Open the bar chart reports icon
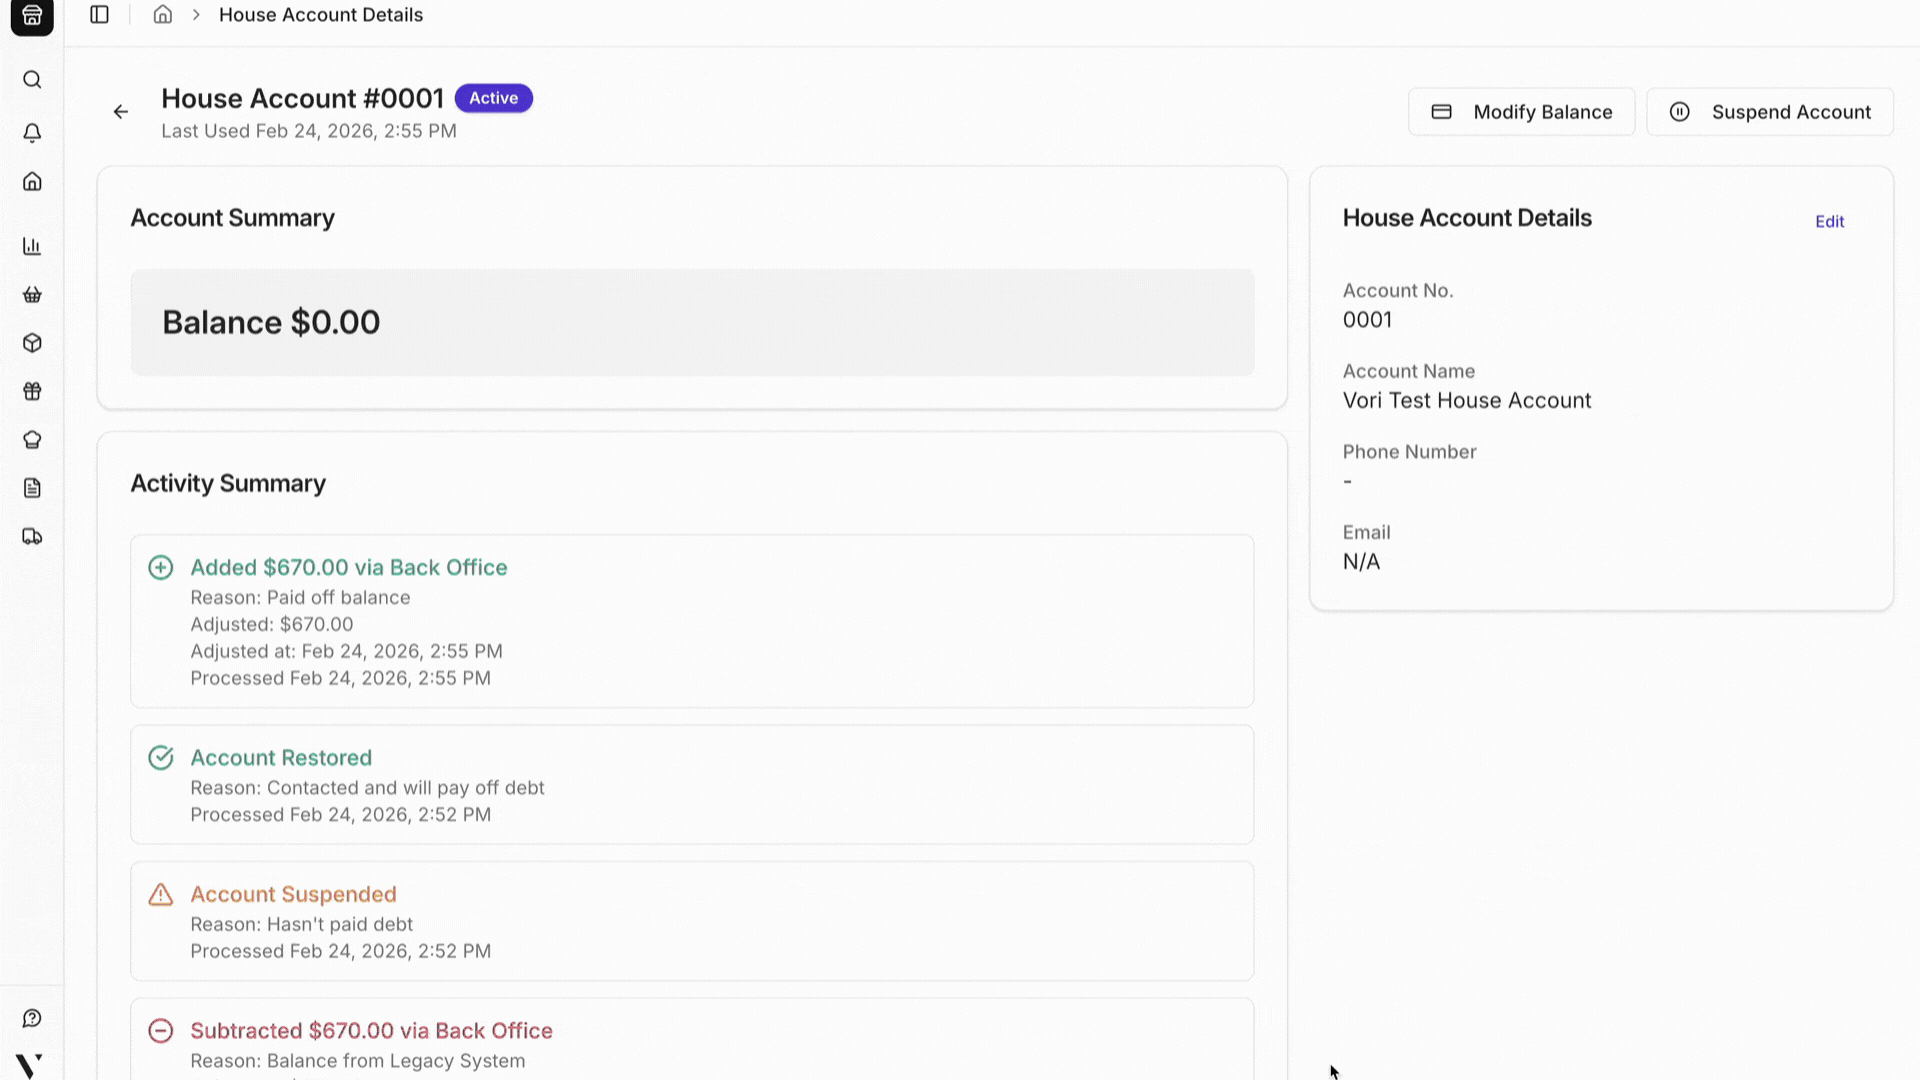This screenshot has height=1080, width=1920. point(32,246)
